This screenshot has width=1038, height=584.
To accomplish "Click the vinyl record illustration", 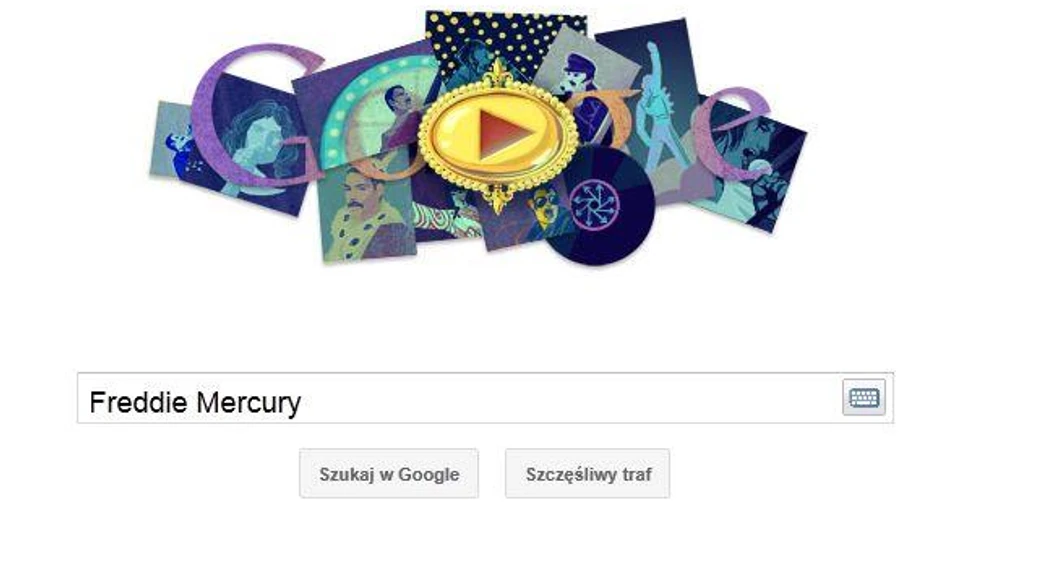I will pyautogui.click(x=599, y=207).
